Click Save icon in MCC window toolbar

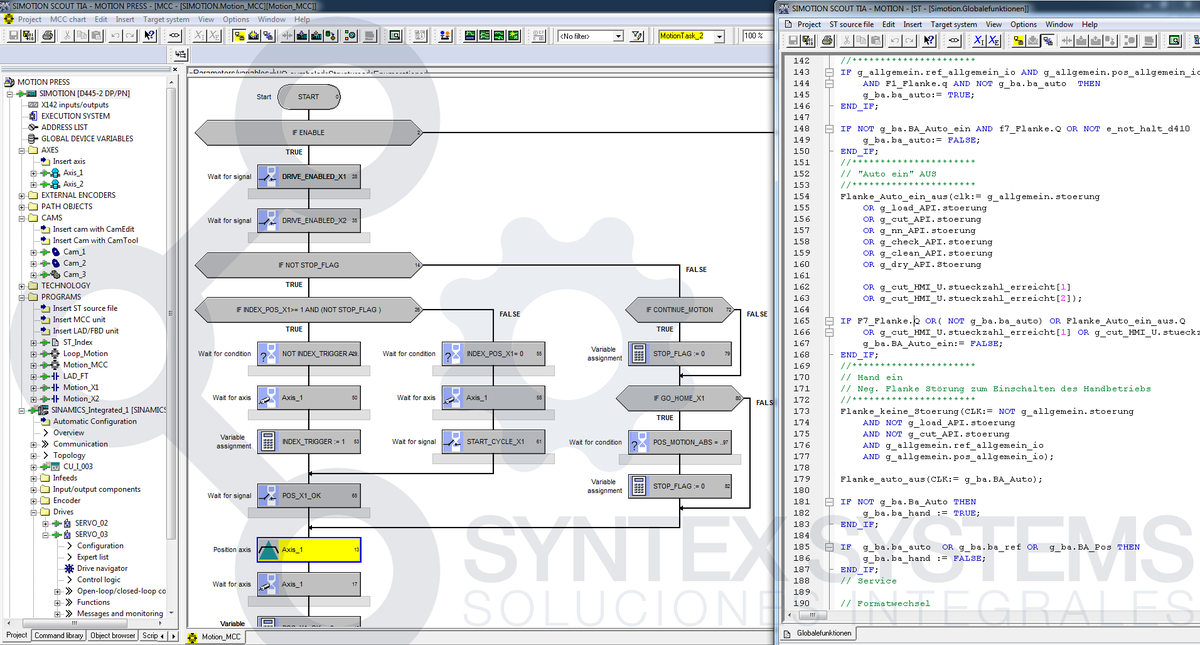14,36
